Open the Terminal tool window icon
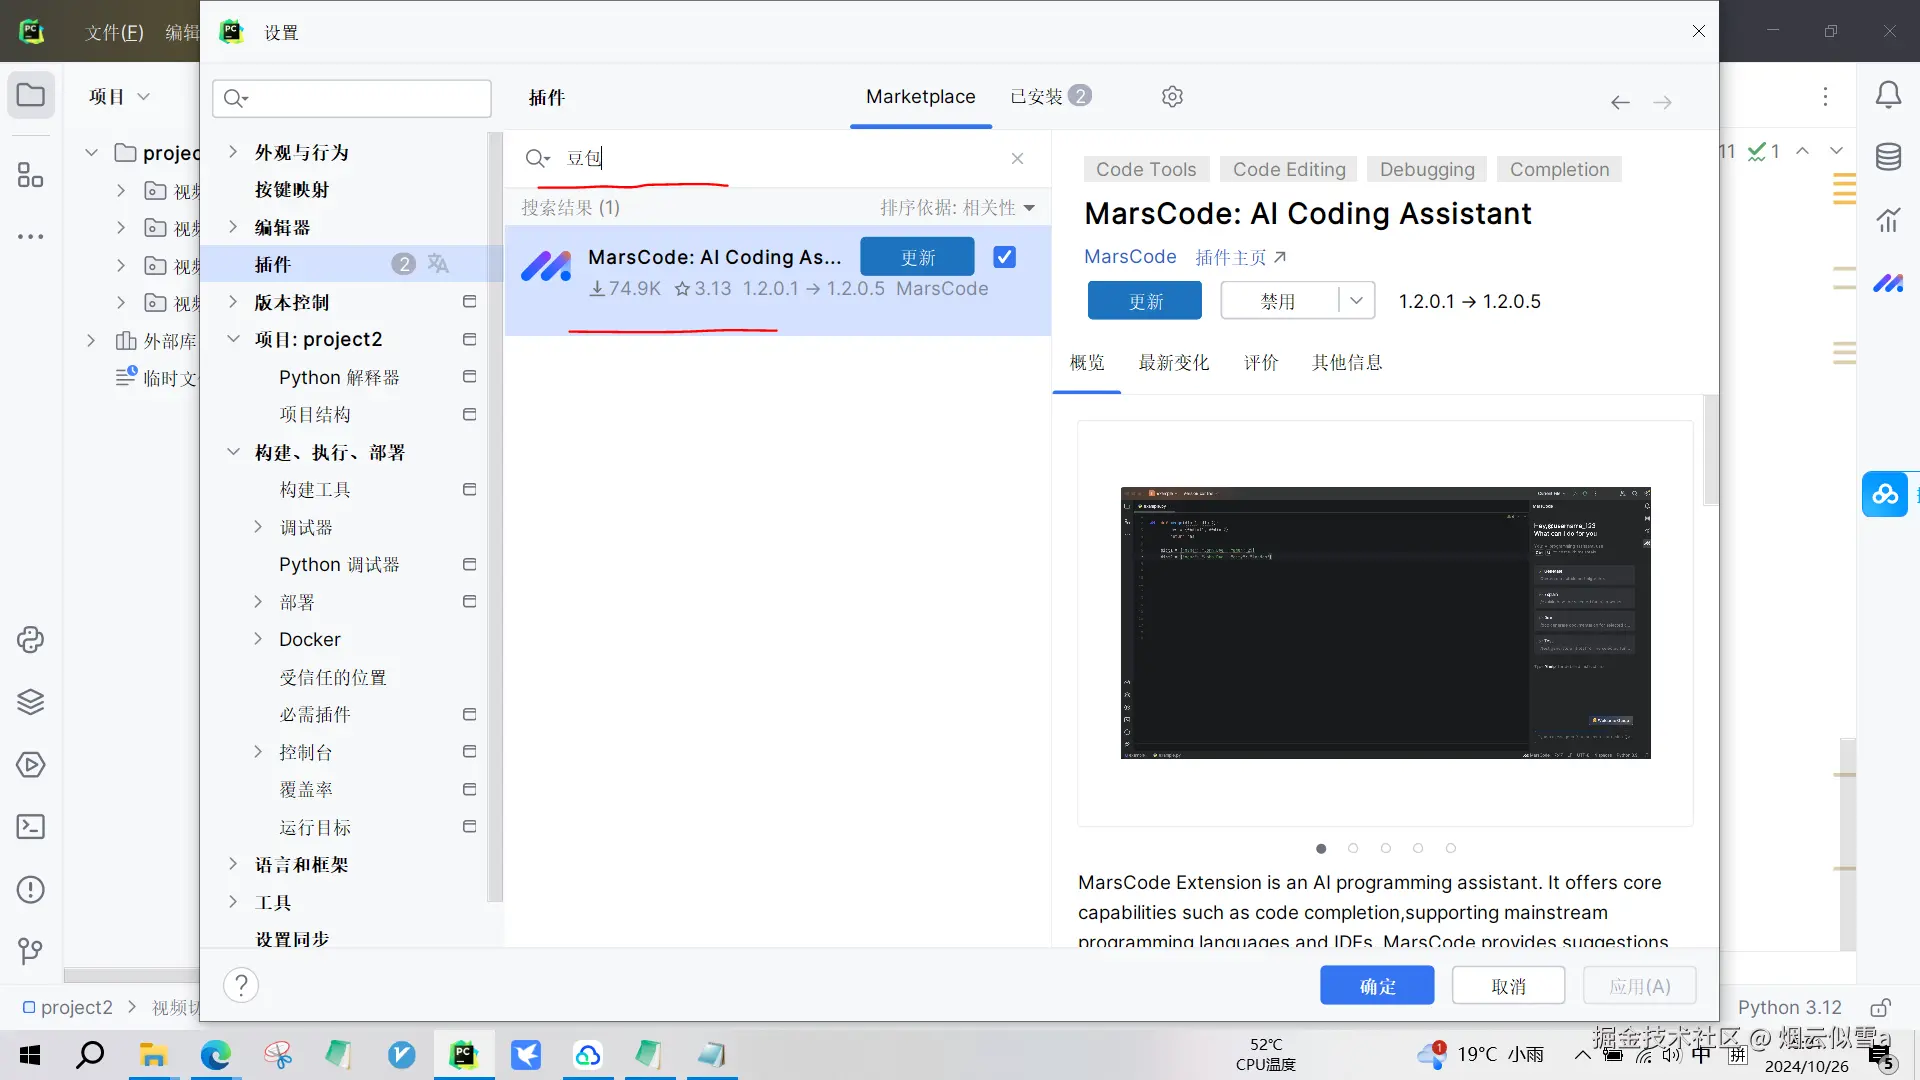The height and width of the screenshot is (1080, 1920). tap(30, 827)
